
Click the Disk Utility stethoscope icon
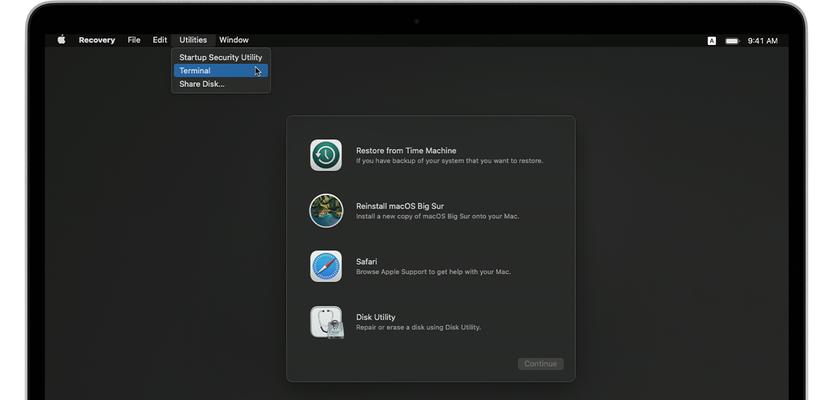click(x=327, y=322)
